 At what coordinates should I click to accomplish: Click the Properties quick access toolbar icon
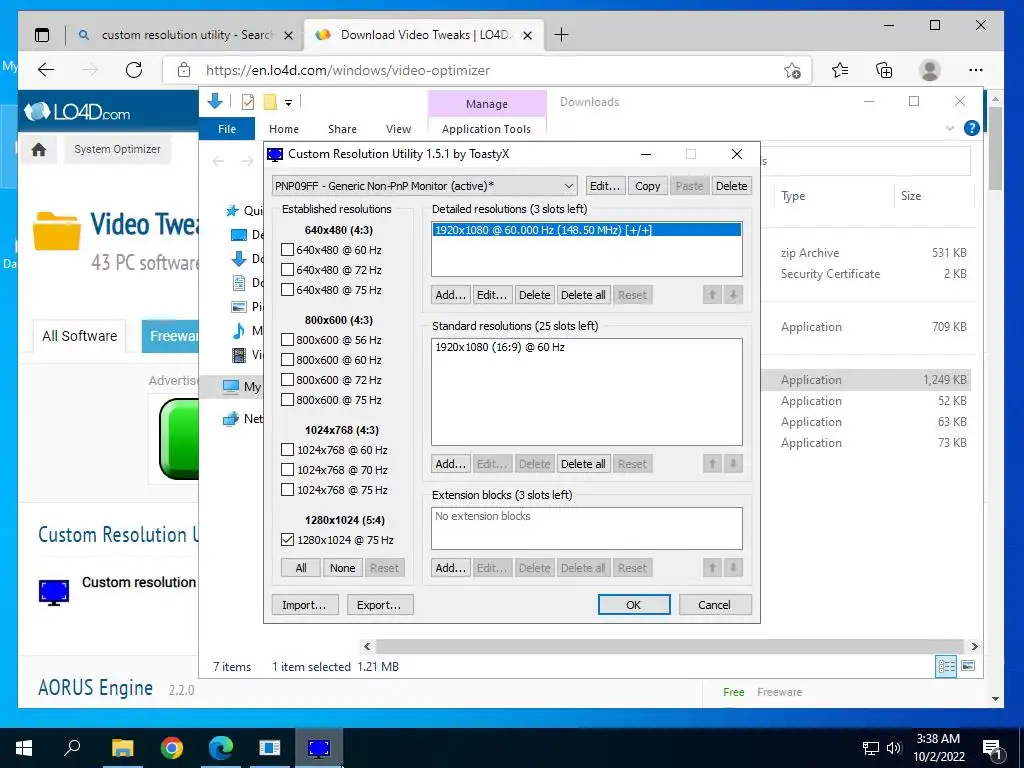click(248, 102)
